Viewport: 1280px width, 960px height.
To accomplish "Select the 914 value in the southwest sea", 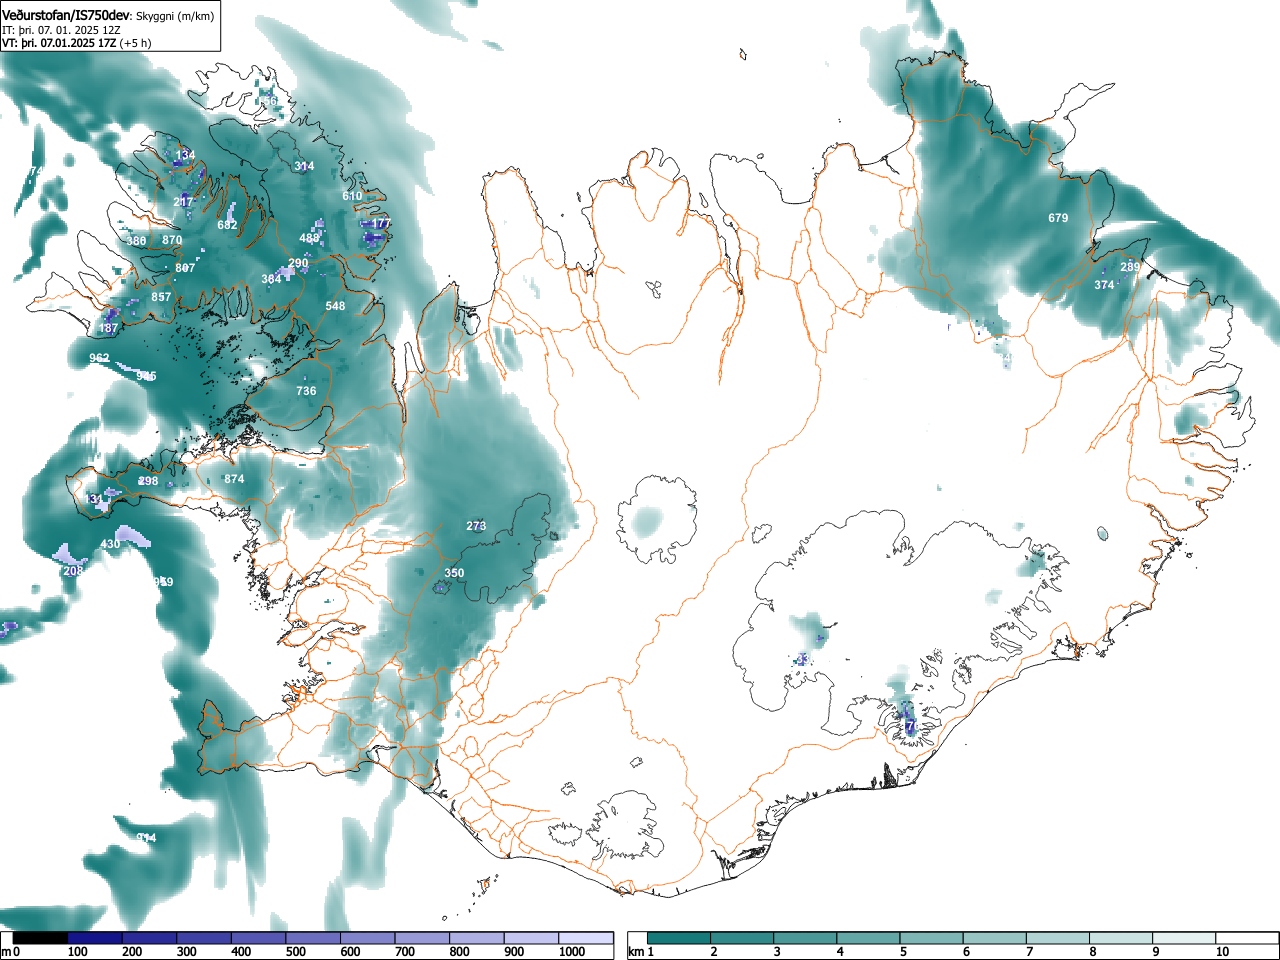I will pyautogui.click(x=146, y=838).
